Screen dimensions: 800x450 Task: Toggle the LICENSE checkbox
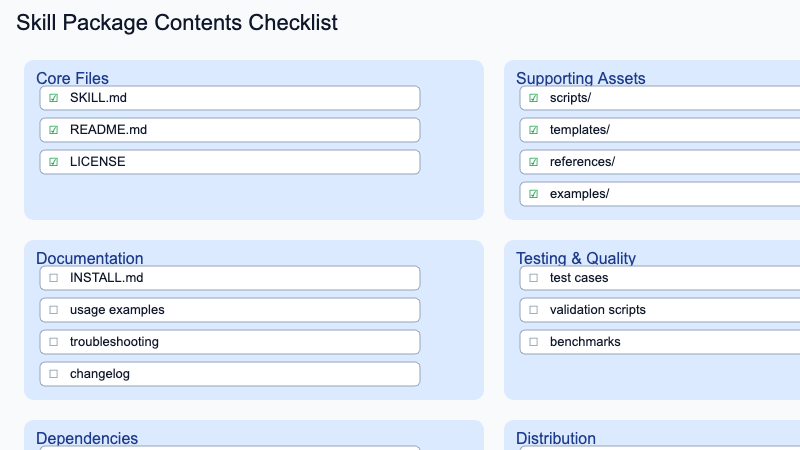[54, 162]
